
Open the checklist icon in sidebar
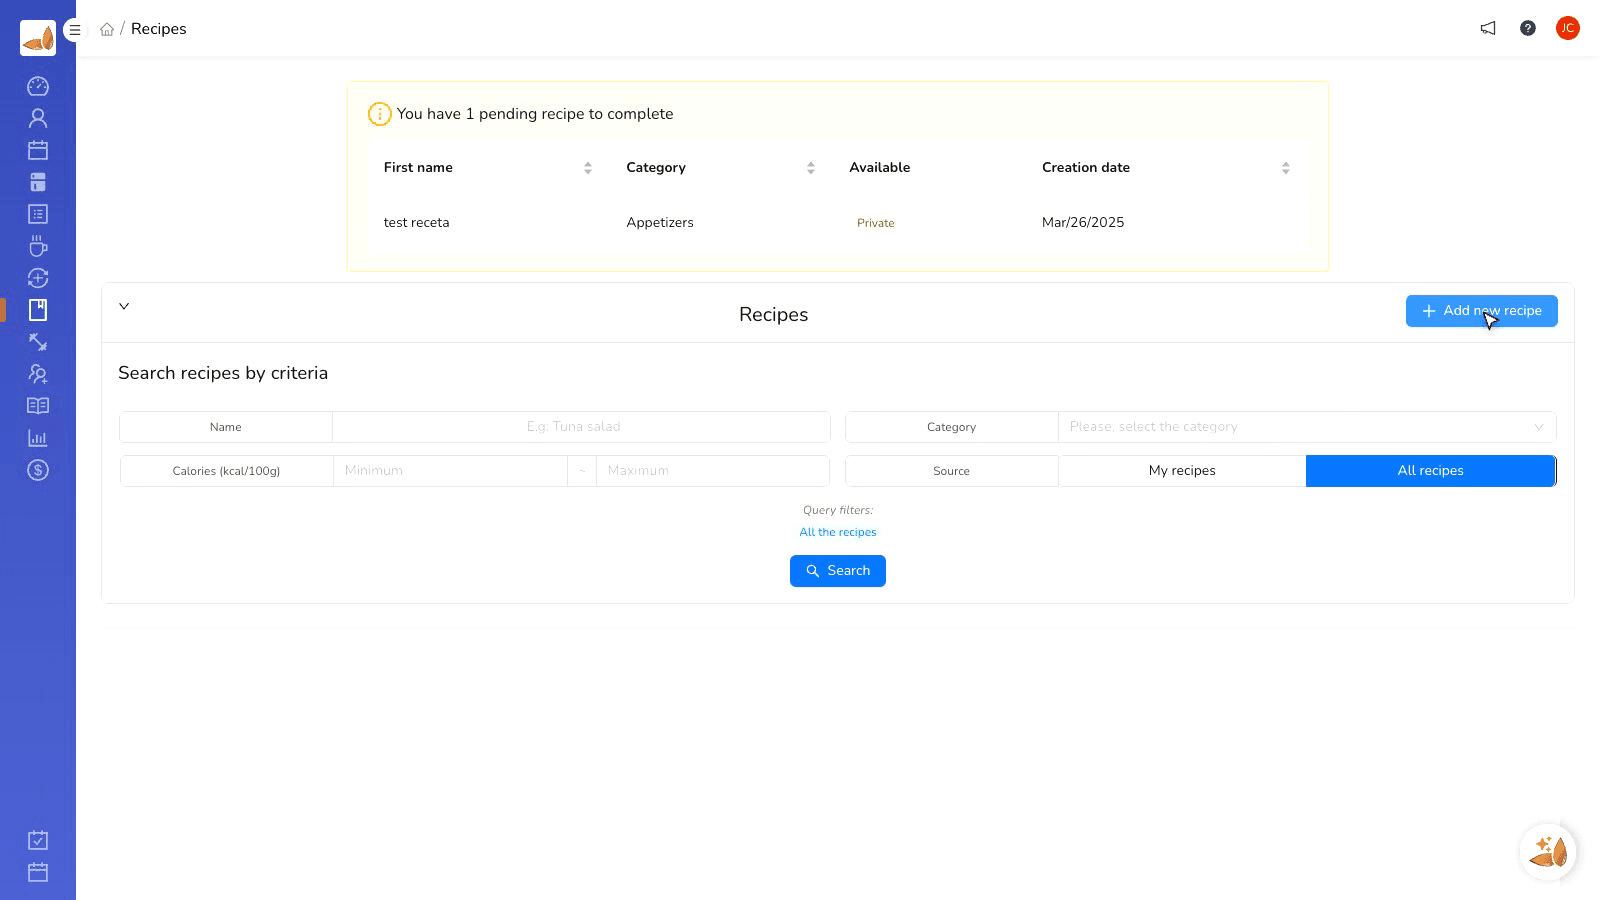(x=38, y=214)
